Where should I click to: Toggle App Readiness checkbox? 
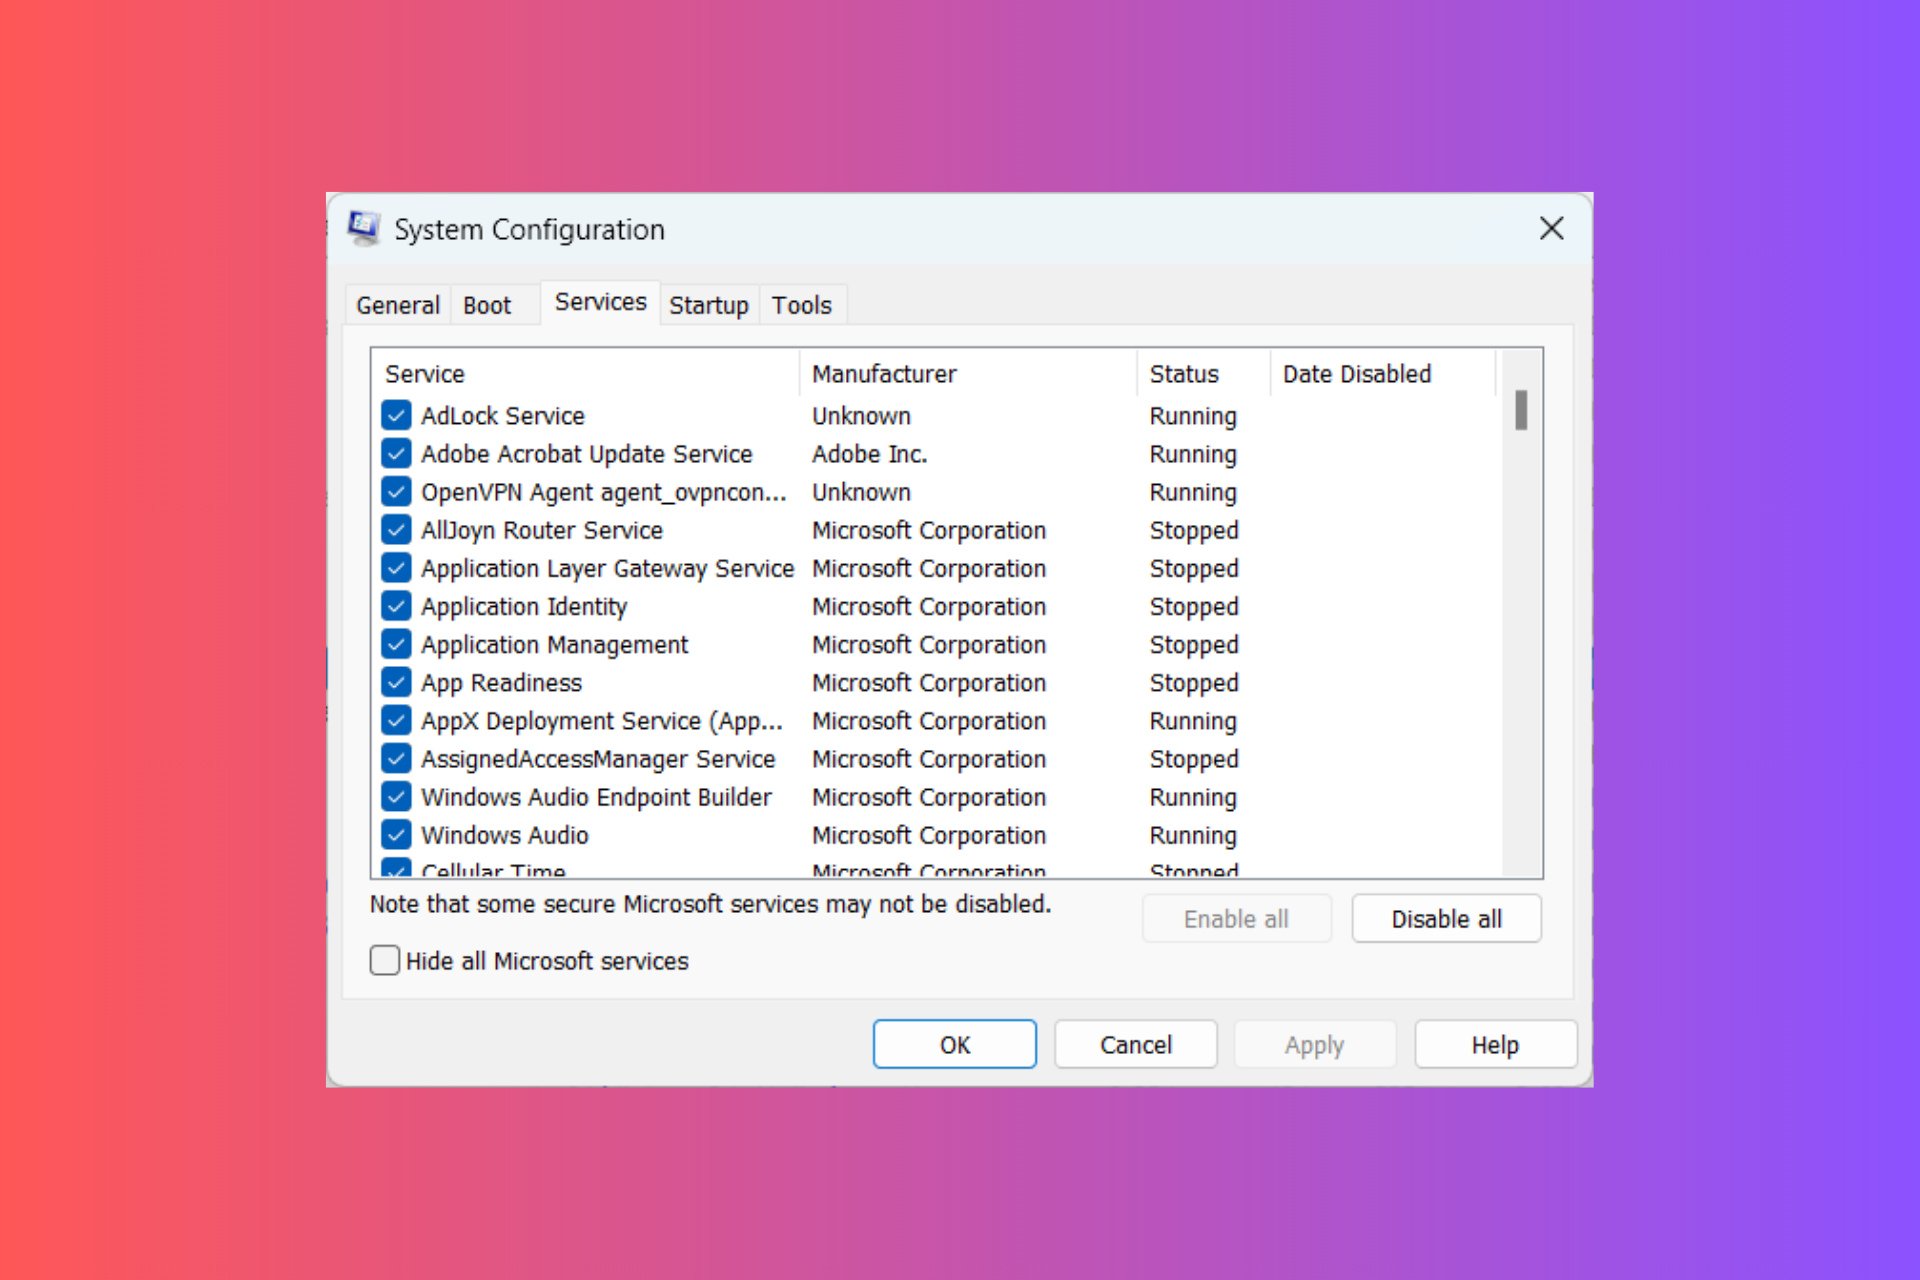(x=396, y=682)
